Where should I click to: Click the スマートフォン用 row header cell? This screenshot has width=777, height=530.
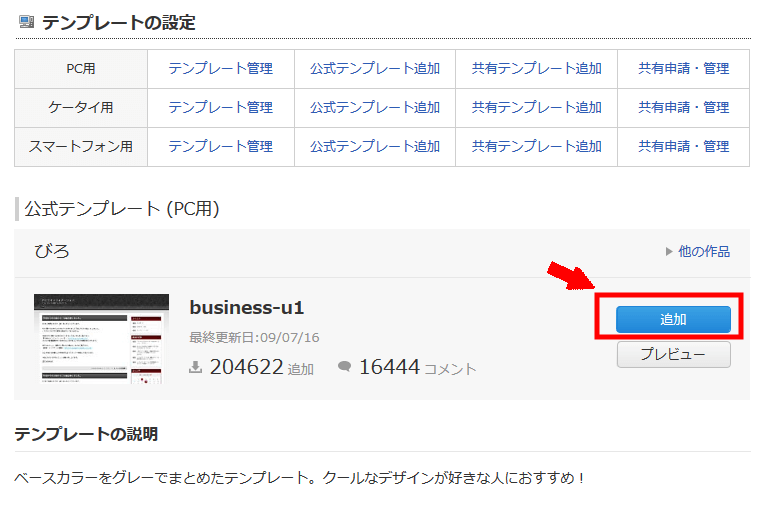(x=81, y=147)
